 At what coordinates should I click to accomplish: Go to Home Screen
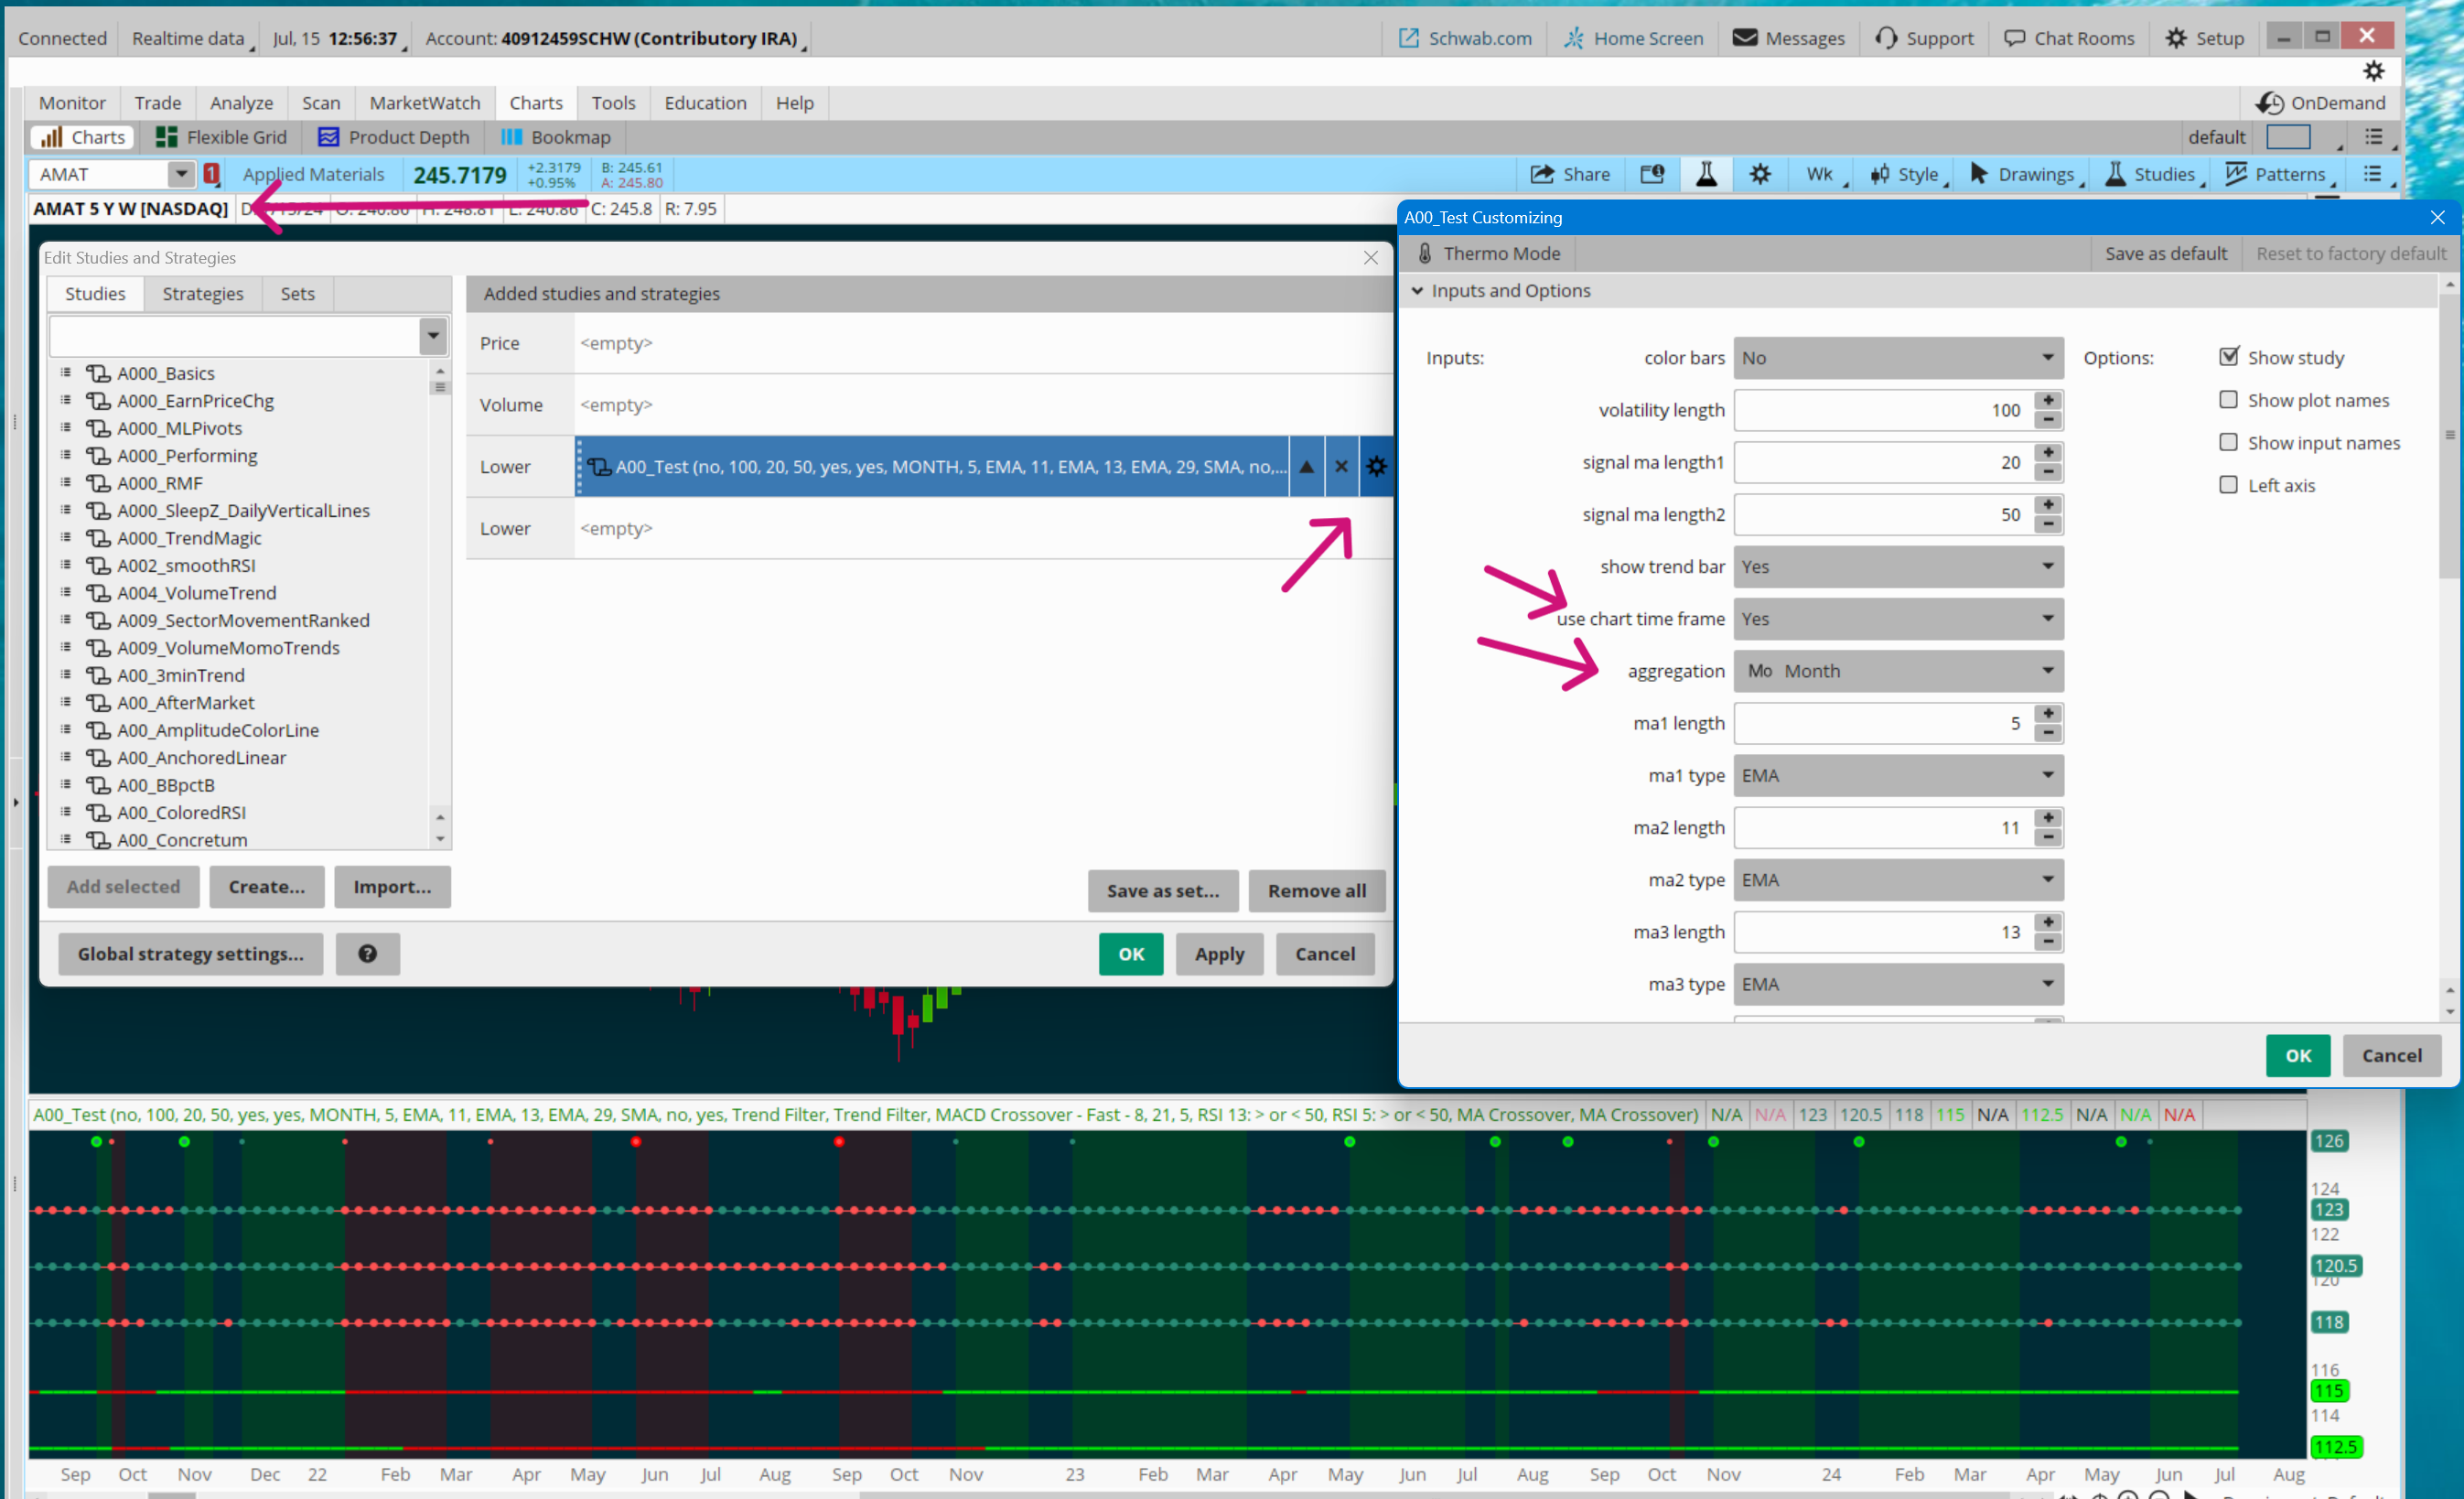[1633, 38]
